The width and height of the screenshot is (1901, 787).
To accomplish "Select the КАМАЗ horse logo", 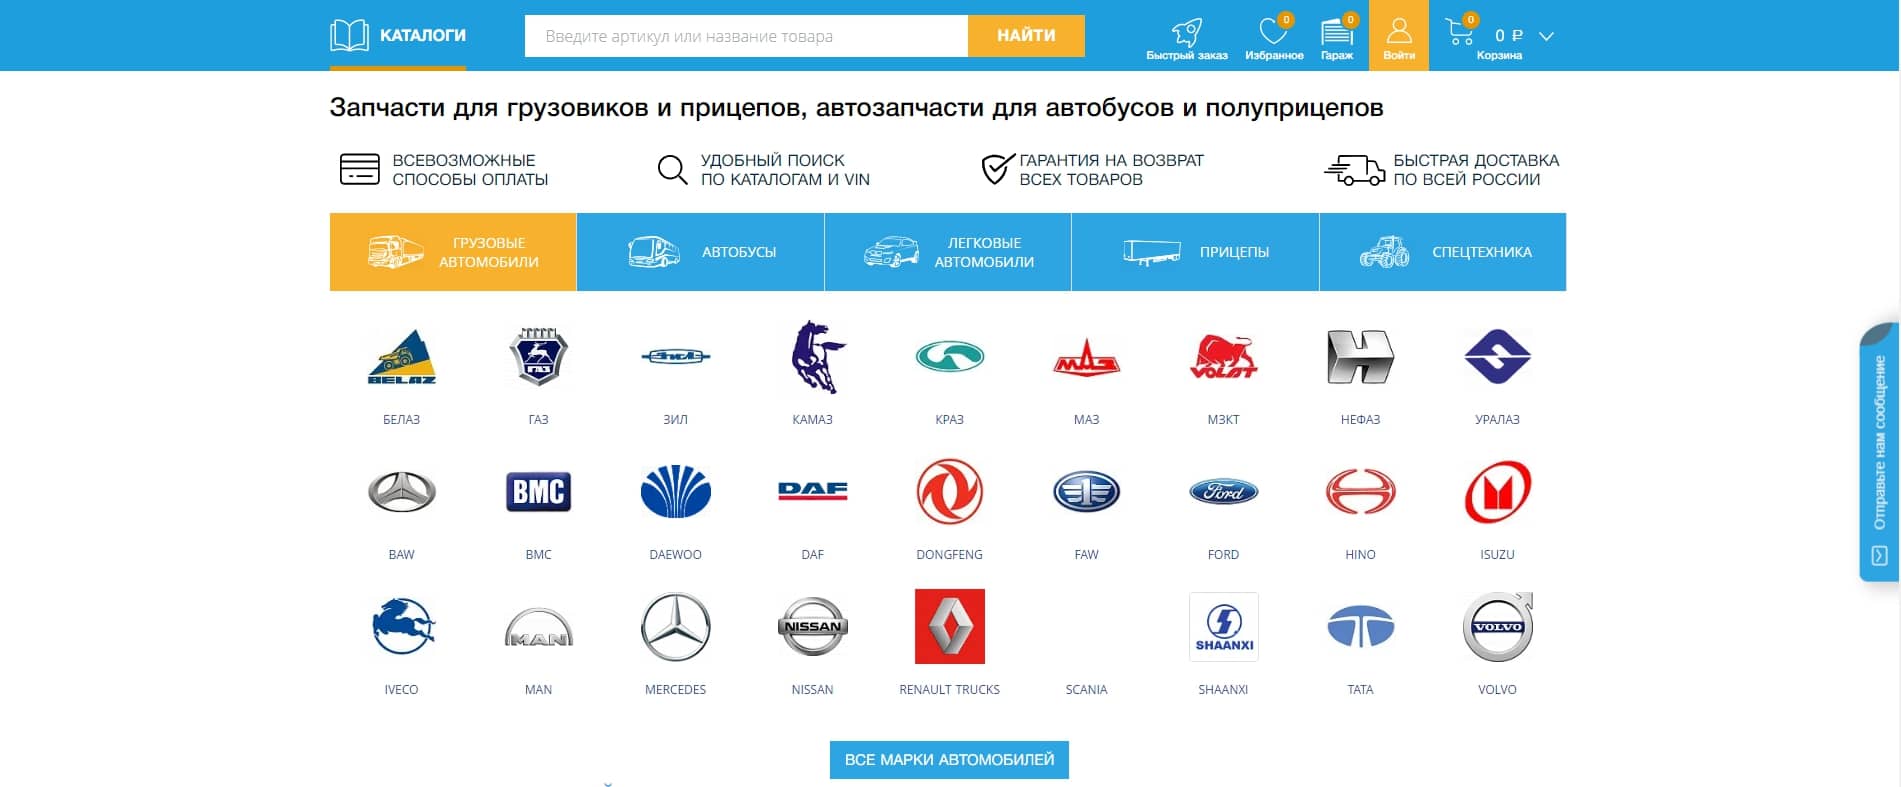I will point(813,357).
